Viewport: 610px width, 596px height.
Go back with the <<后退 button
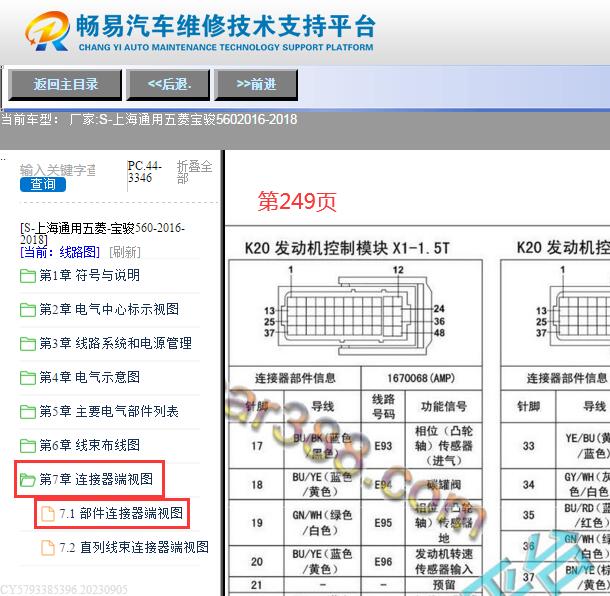[168, 84]
